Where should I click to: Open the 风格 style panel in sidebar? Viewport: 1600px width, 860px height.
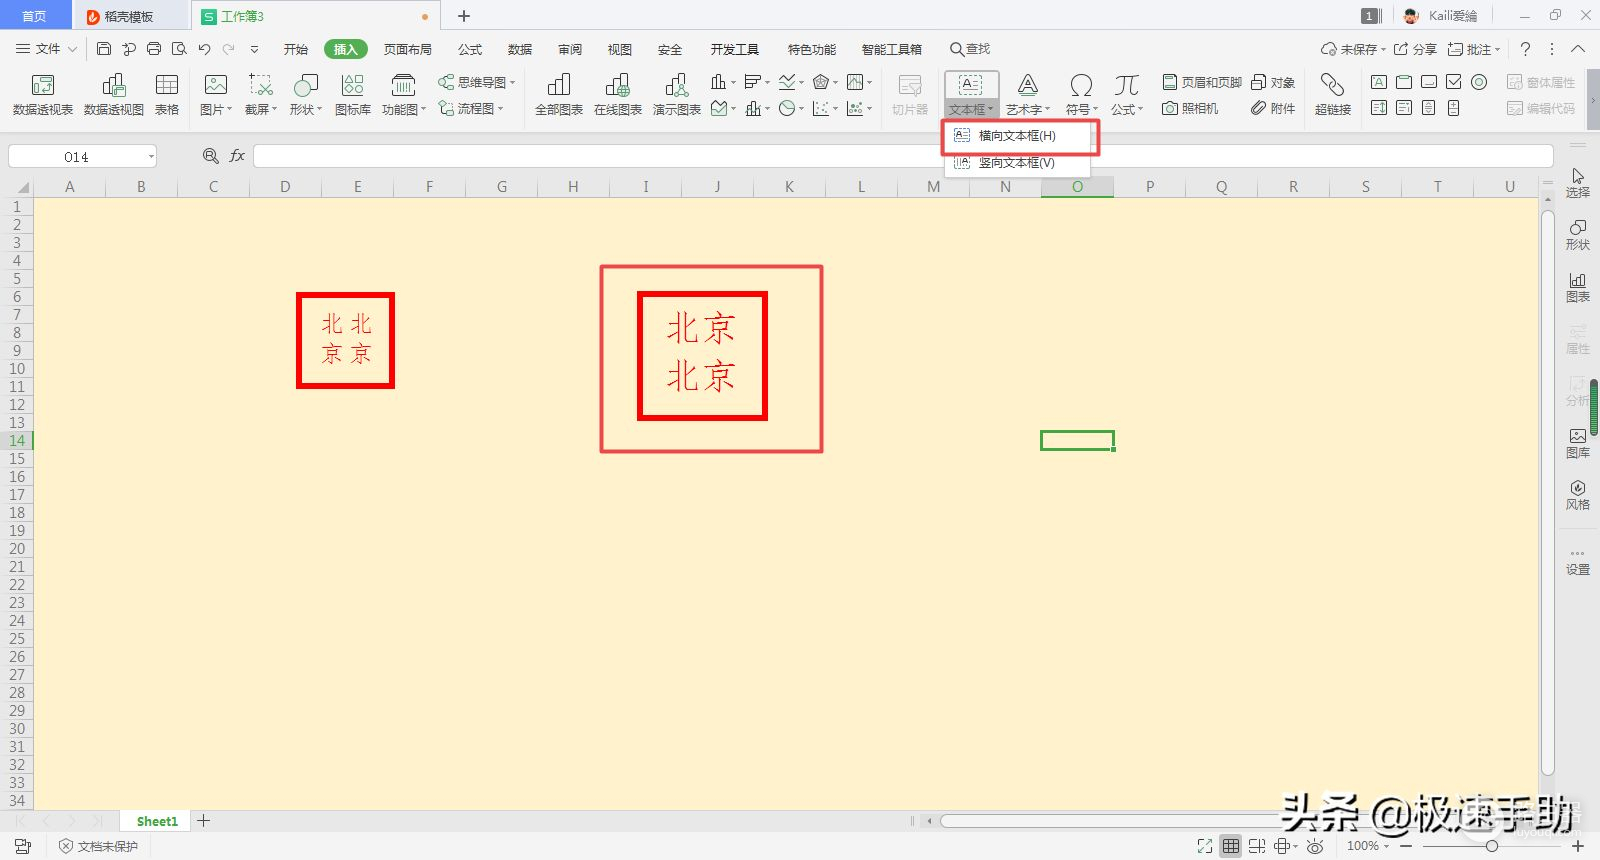tap(1577, 494)
